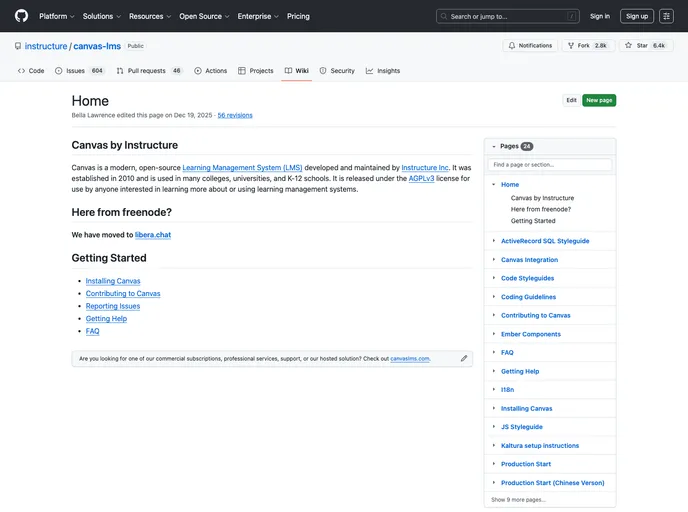Open the AGPLv3 license link

click(x=421, y=179)
